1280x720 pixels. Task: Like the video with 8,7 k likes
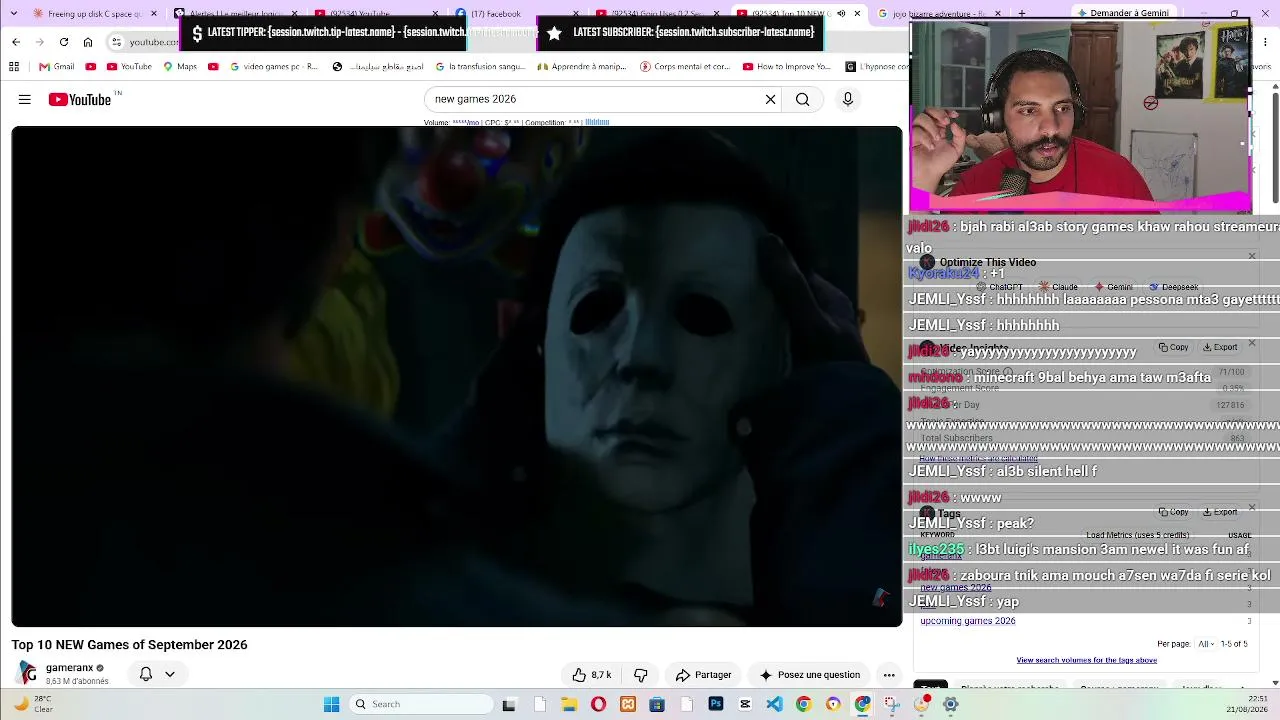591,675
